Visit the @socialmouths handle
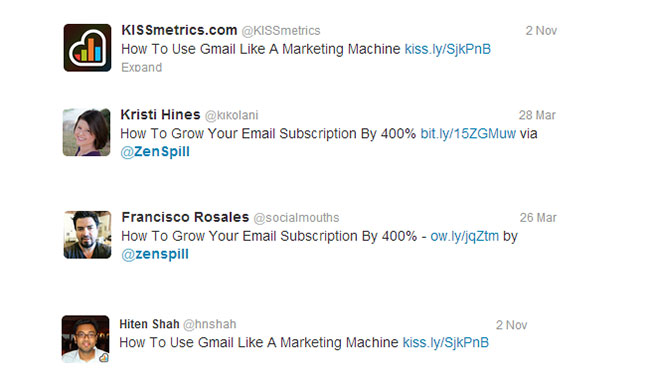The image size is (650, 388). (296, 218)
